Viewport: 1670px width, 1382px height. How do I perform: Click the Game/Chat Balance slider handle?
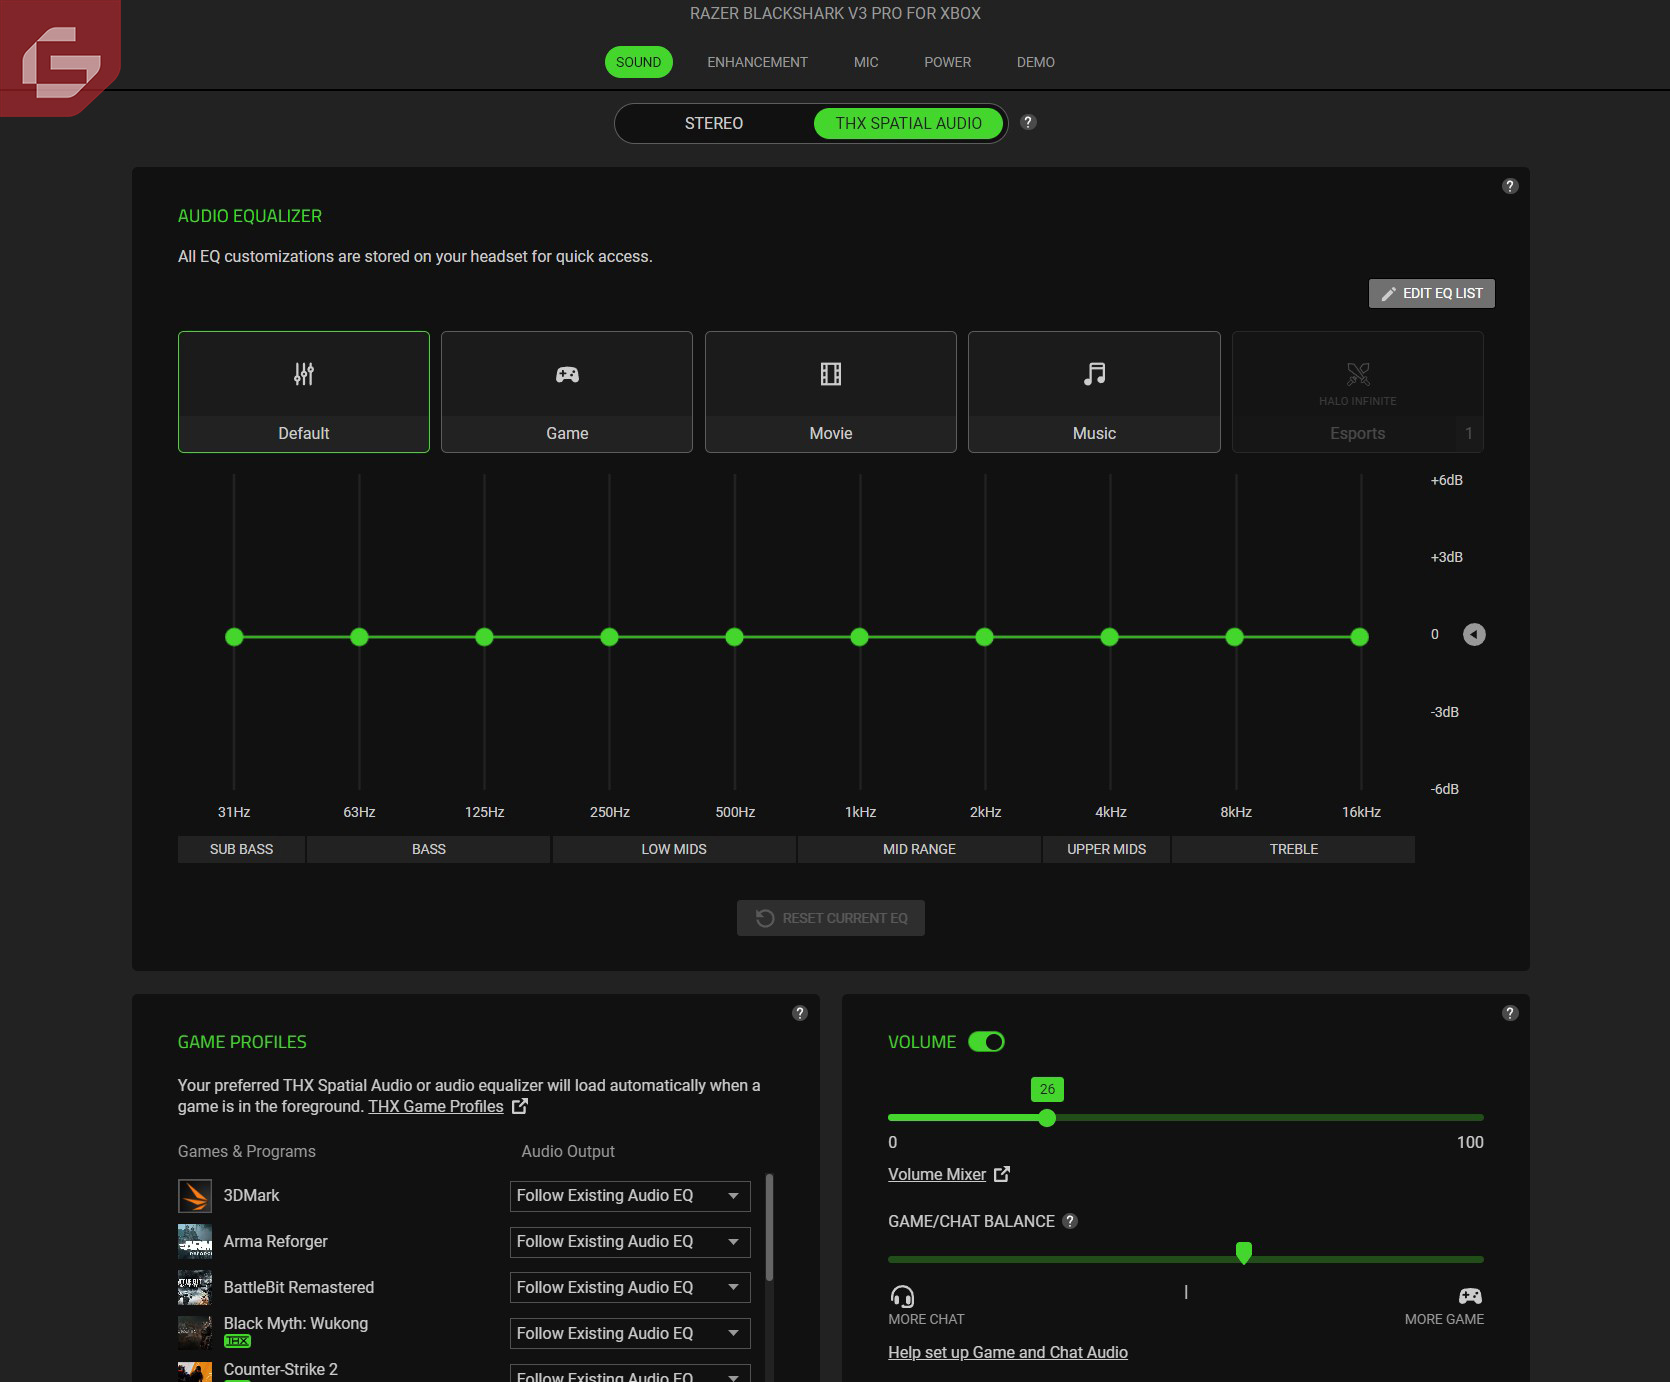[x=1244, y=1253]
